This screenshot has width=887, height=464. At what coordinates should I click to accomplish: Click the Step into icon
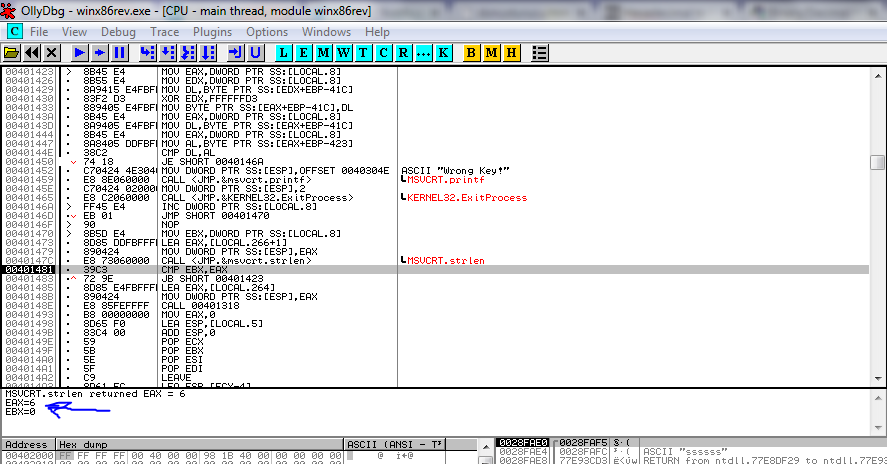[148, 53]
